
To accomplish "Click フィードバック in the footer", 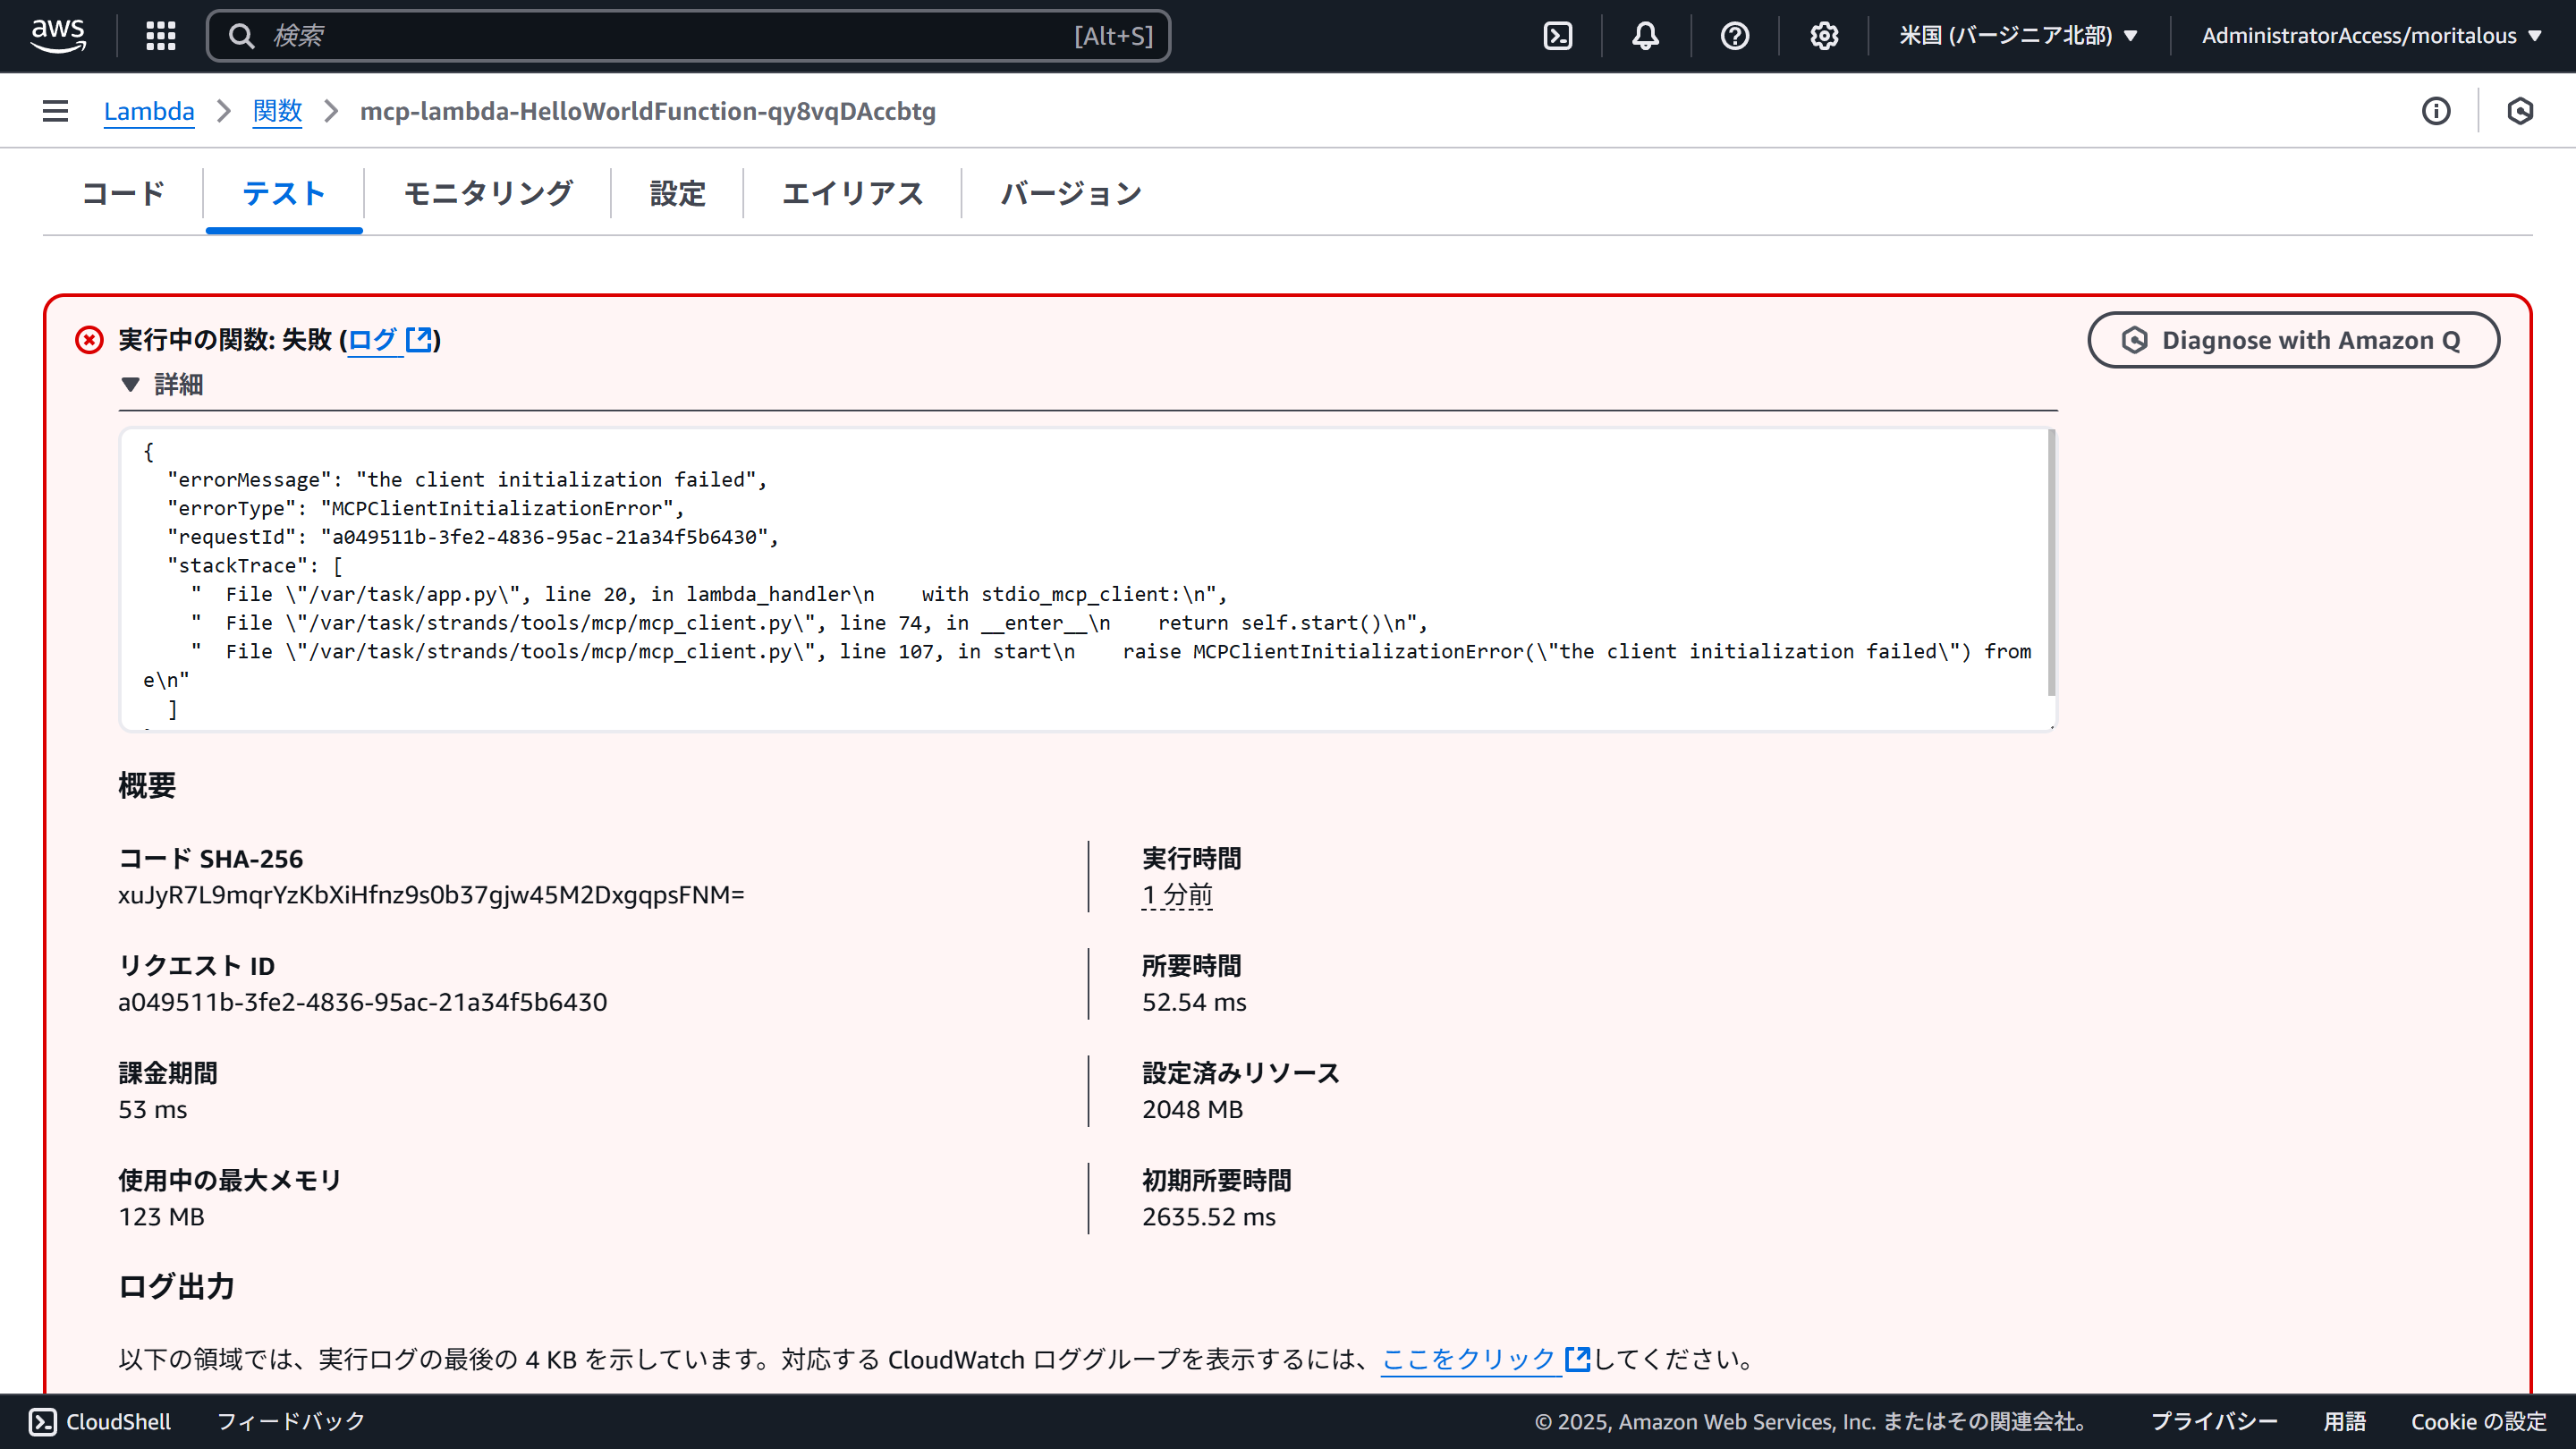I will tap(291, 1422).
